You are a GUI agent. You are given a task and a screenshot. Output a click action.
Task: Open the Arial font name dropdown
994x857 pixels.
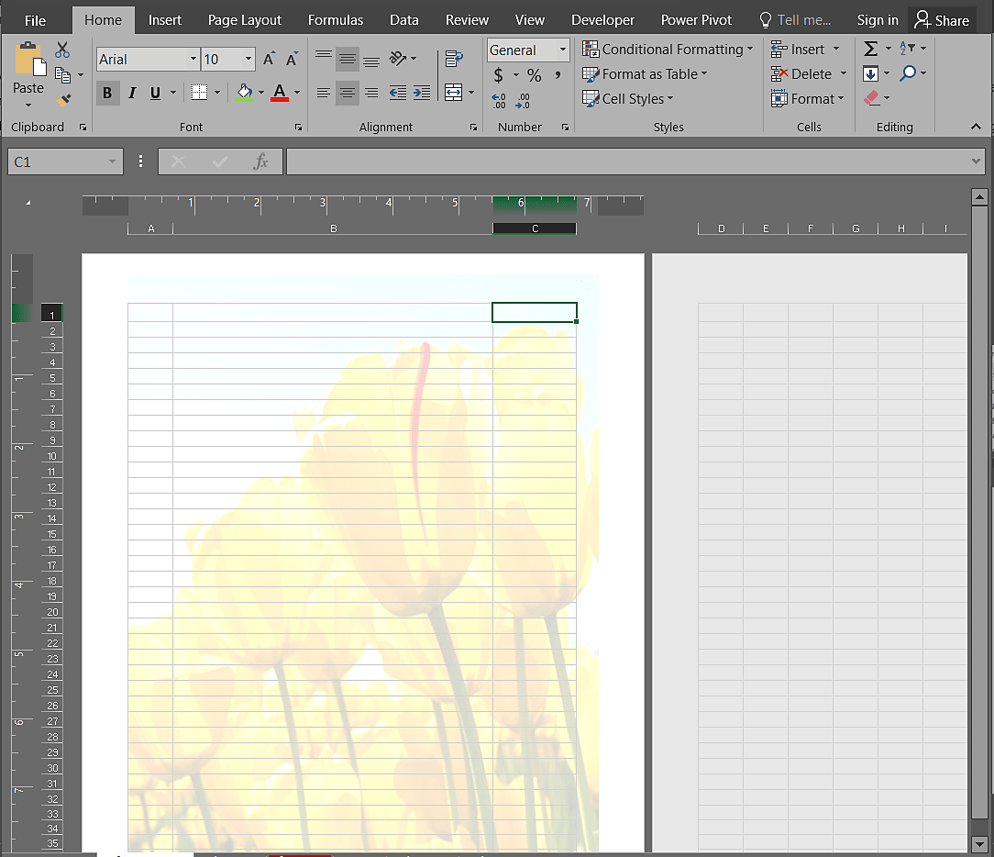(193, 60)
